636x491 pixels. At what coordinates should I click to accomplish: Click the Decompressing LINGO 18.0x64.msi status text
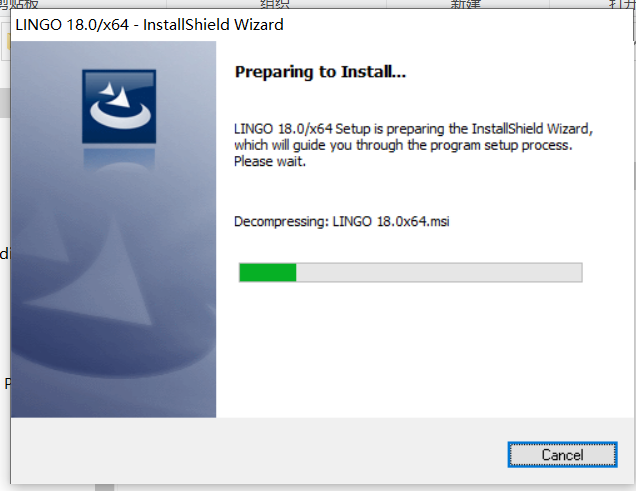pyautogui.click(x=342, y=221)
